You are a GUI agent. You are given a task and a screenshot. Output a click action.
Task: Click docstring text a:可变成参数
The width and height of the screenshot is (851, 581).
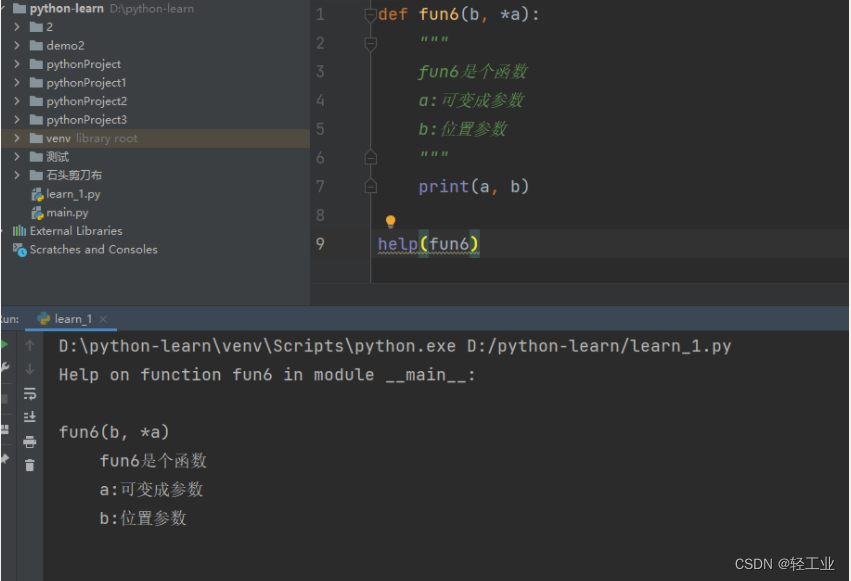coord(471,100)
